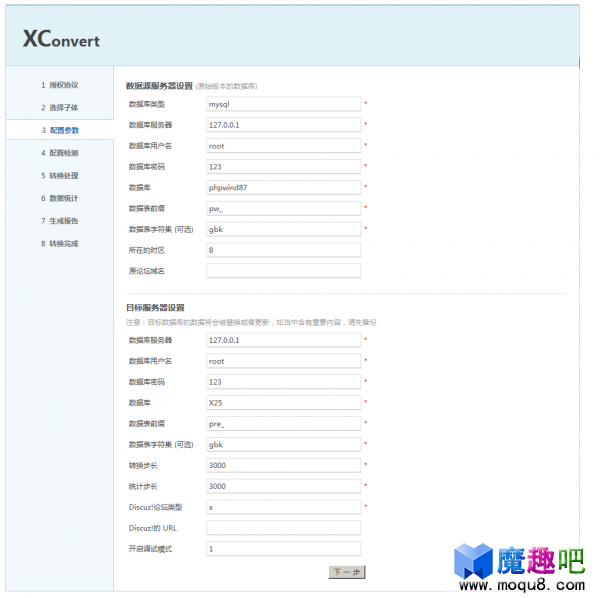The height and width of the screenshot is (598, 600).
Task: Select step 6 数据统计
Action: (x=60, y=198)
